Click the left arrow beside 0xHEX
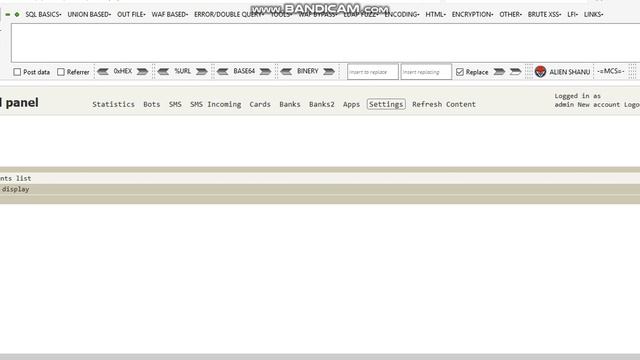Screen dimensions: 640x360 click(103, 72)
